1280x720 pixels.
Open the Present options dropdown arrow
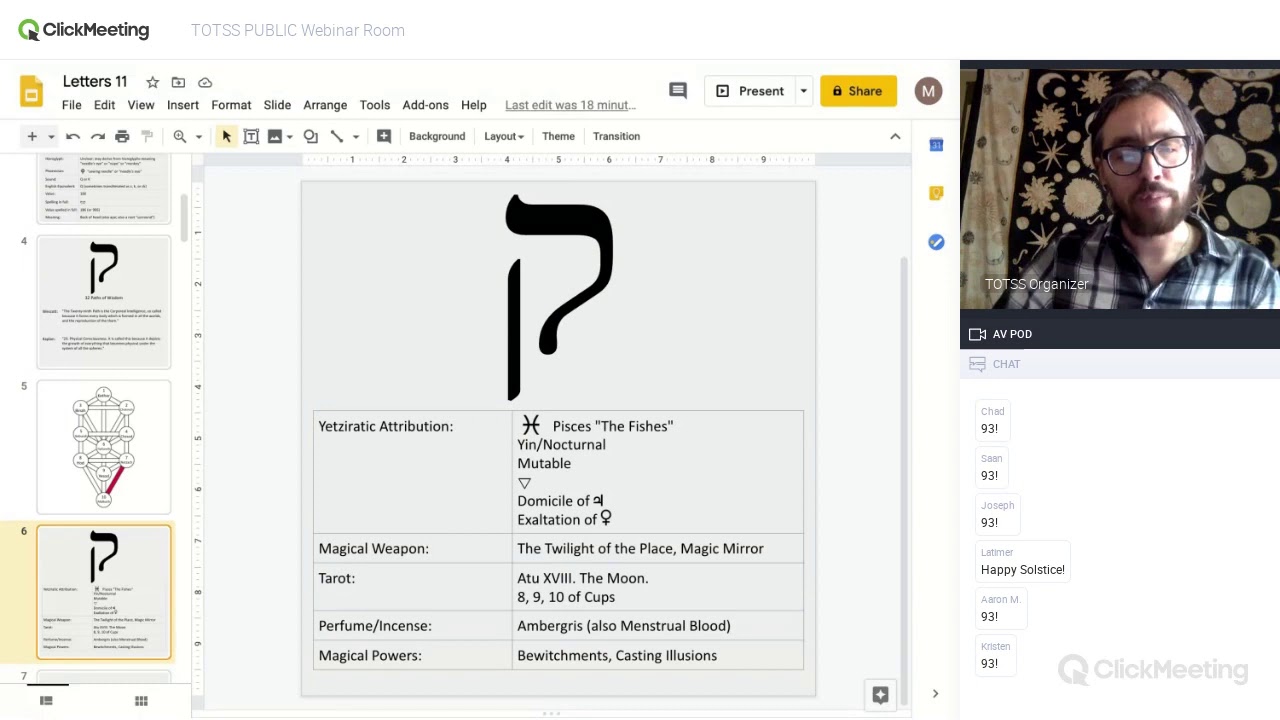[x=803, y=91]
